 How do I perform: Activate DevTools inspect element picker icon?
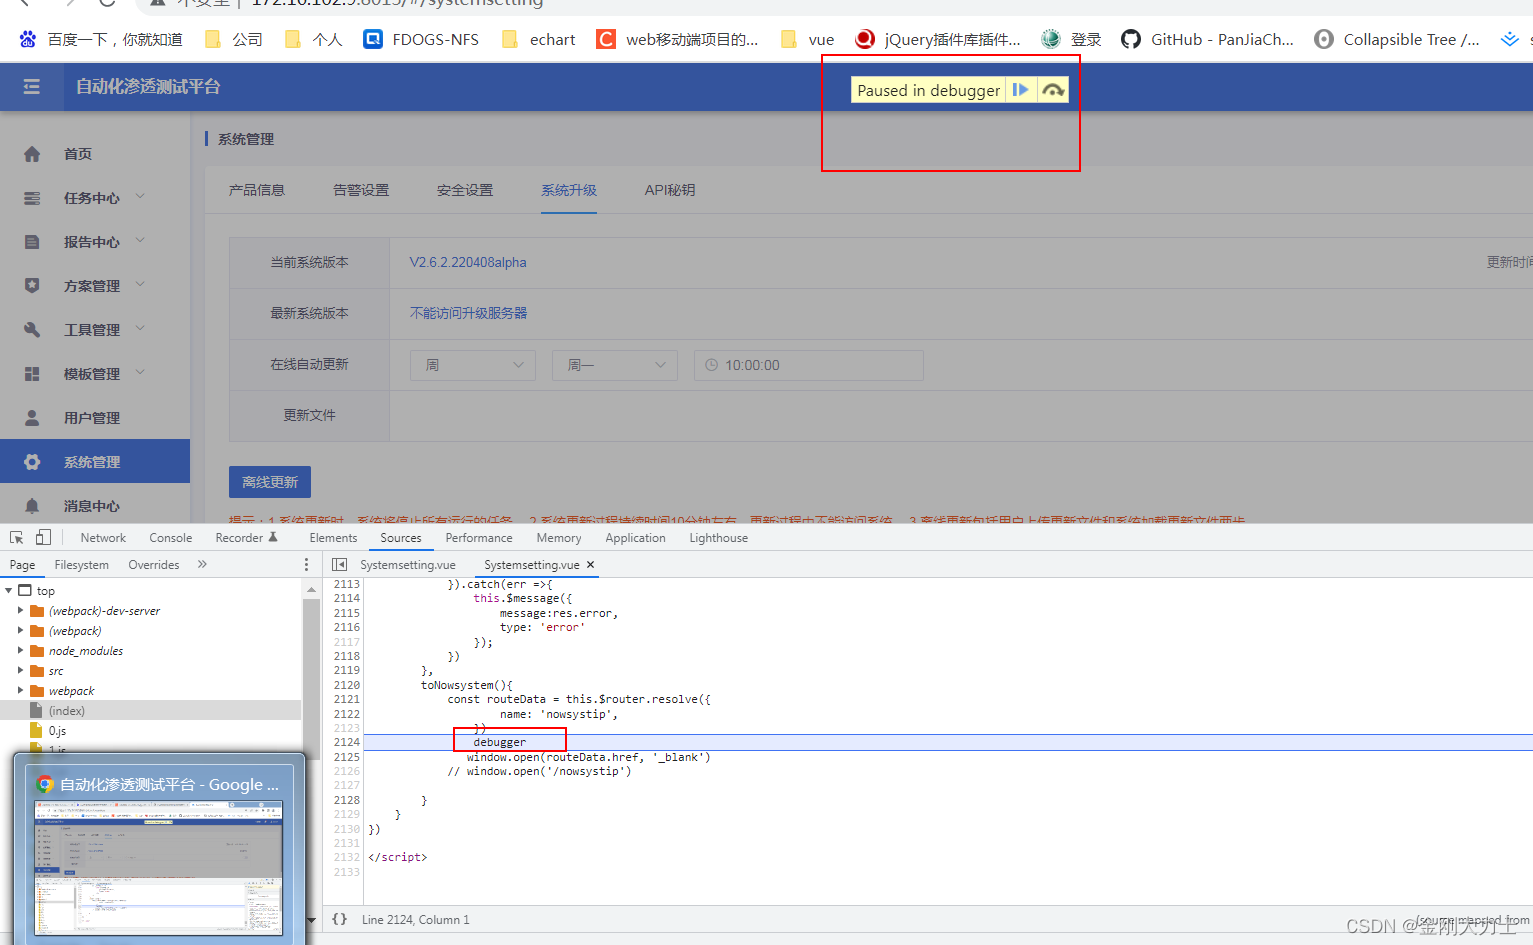pyautogui.click(x=17, y=537)
